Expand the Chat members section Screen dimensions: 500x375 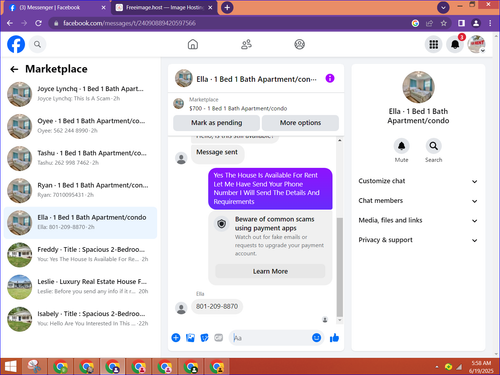[x=418, y=201]
